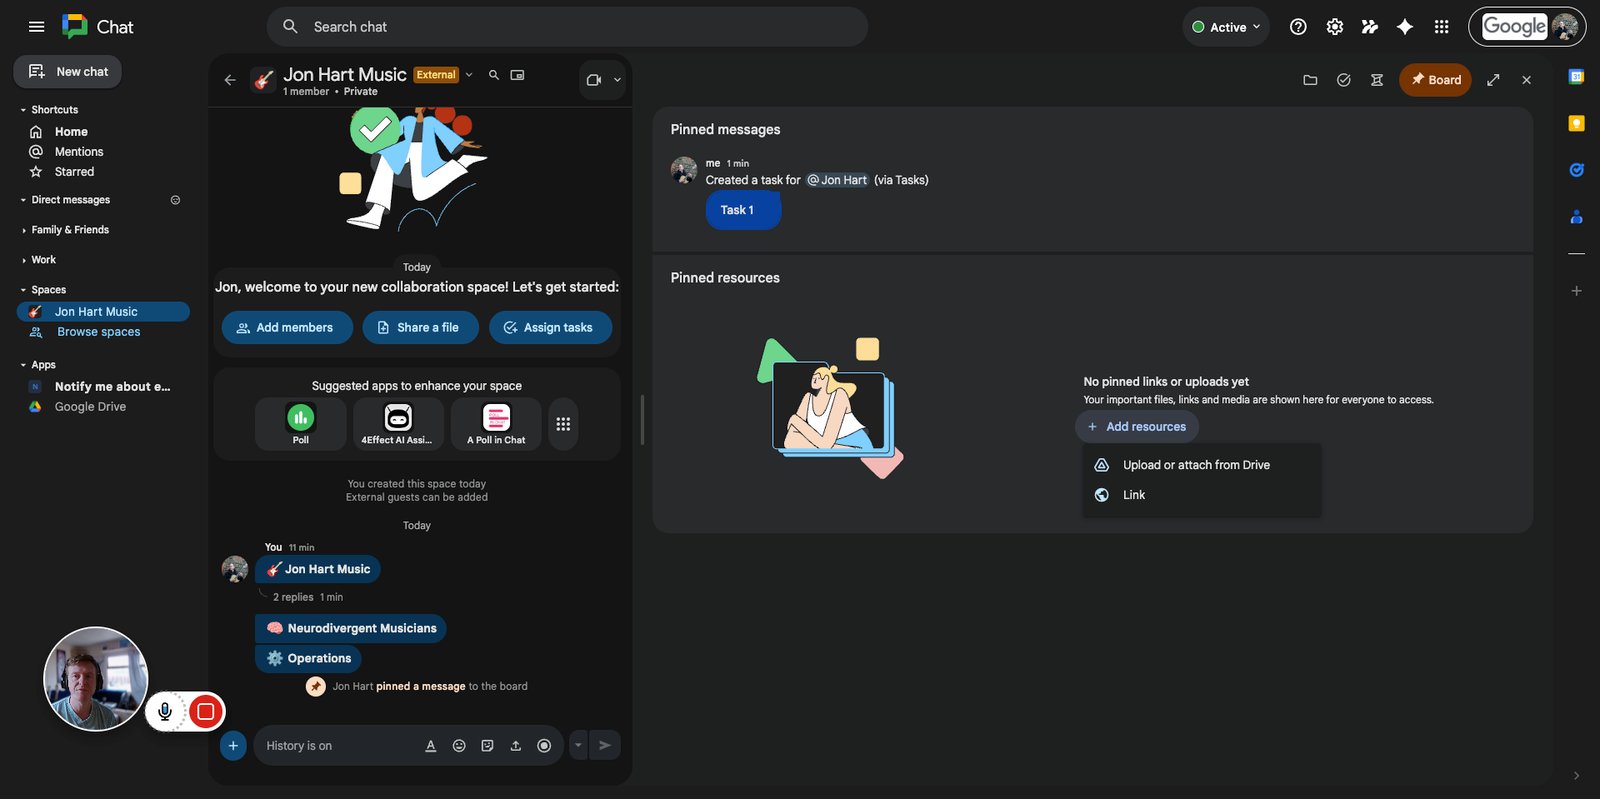
Task: Open the space name dropdown chevron
Action: pos(469,75)
